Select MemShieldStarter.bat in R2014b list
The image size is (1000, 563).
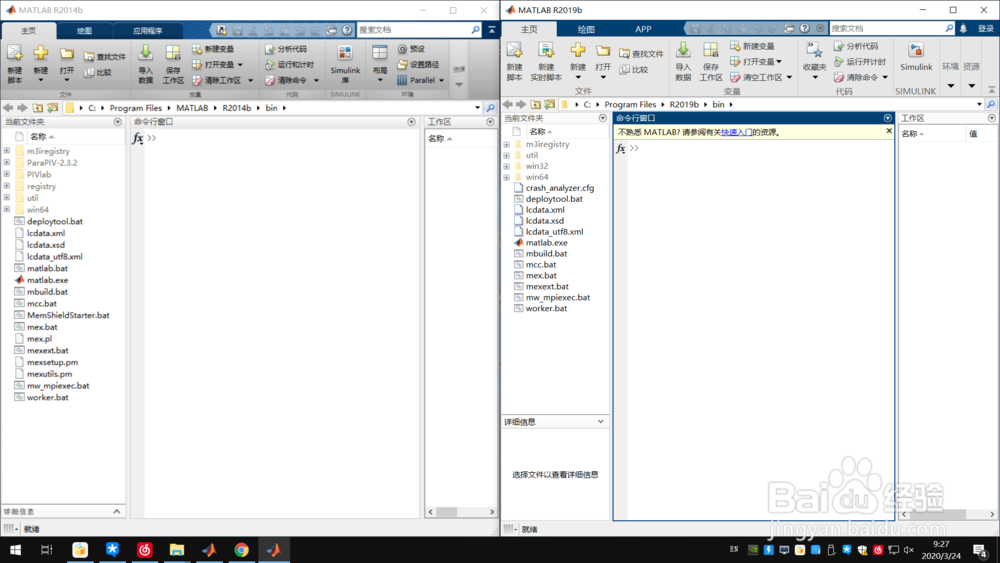68,315
